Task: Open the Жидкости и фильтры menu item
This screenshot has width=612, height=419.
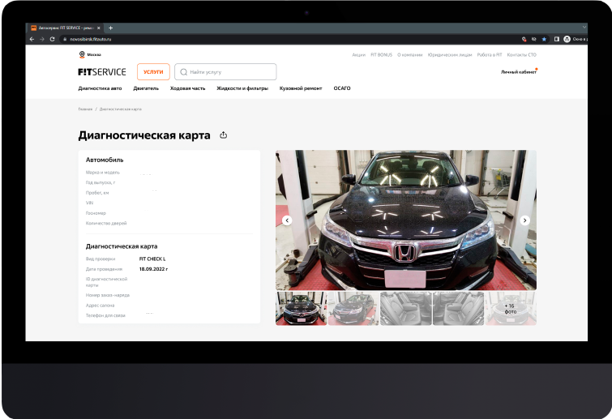Action: 242,88
